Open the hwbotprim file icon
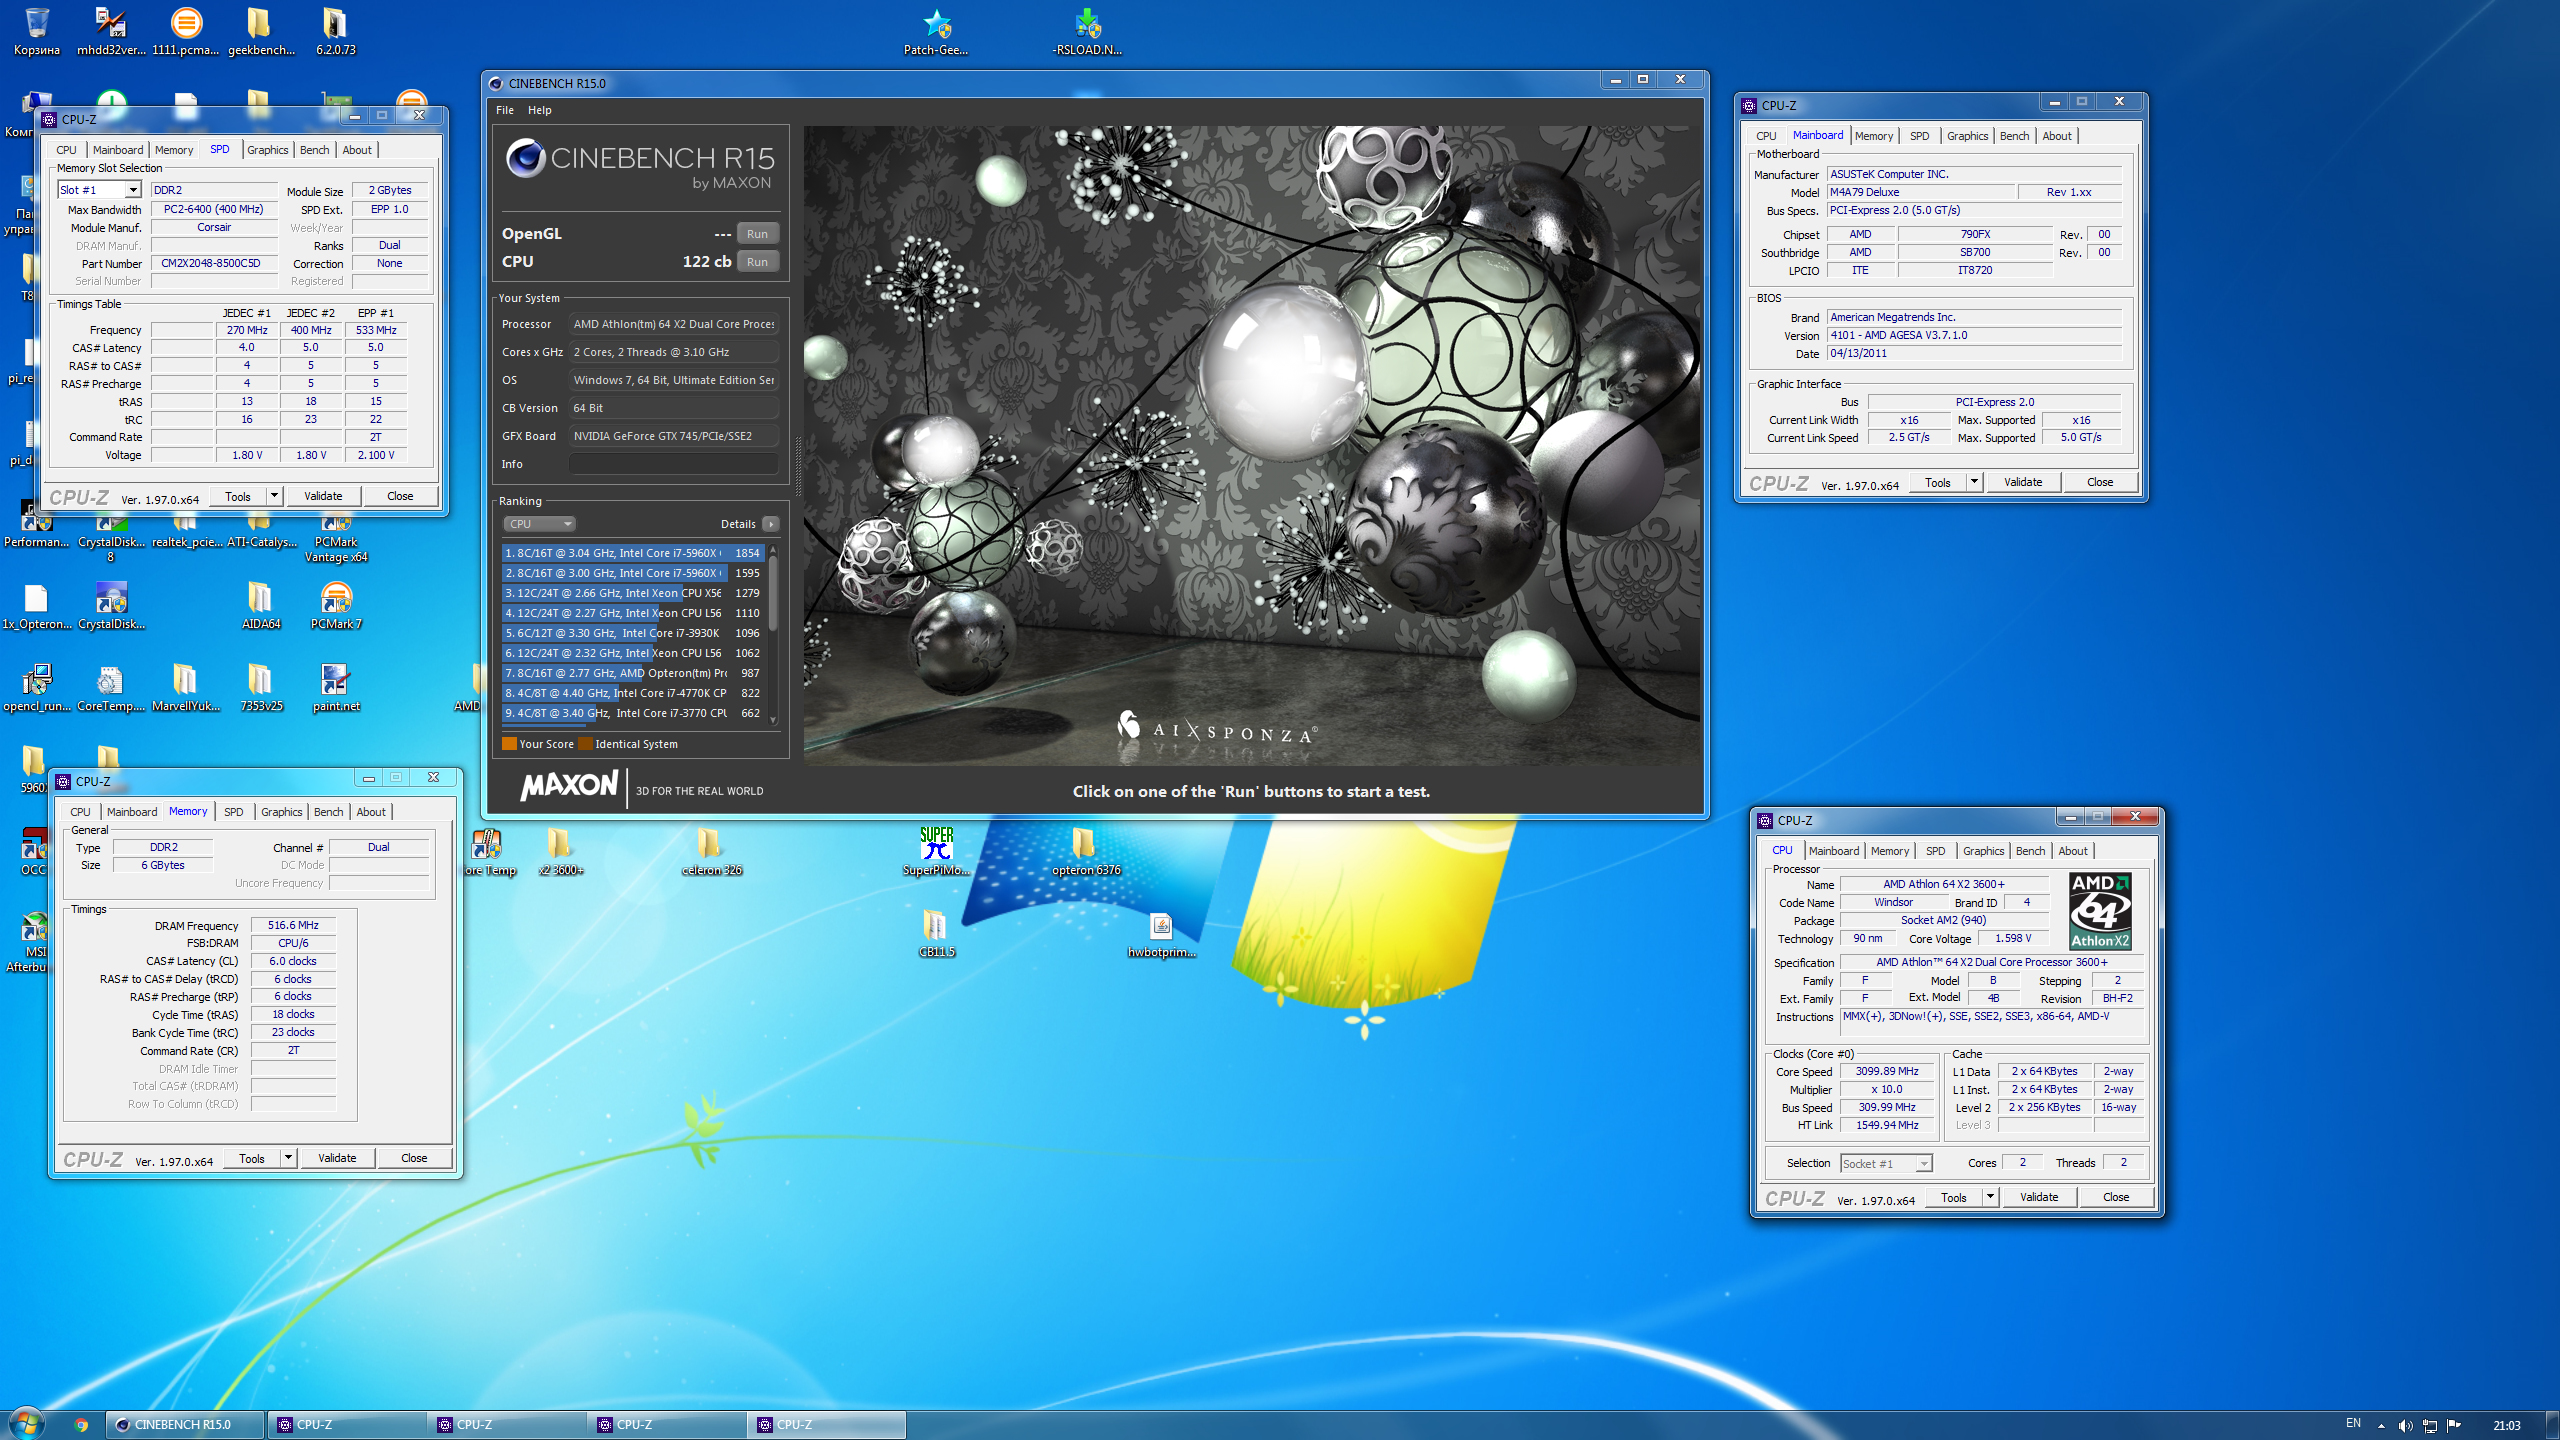Viewport: 2560px width, 1440px height. pos(1161,933)
